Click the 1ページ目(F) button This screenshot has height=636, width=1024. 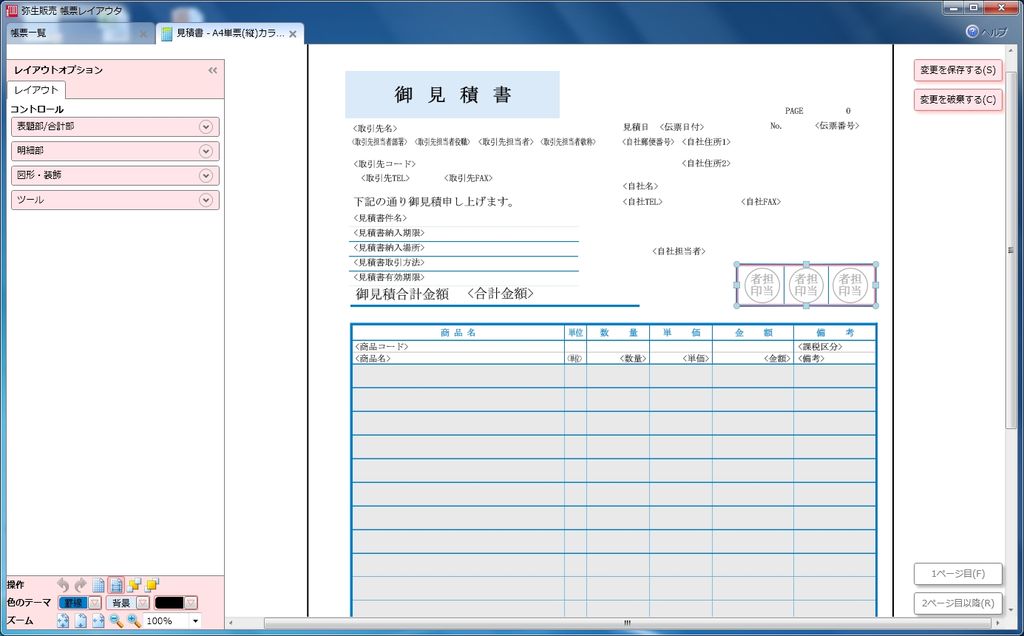click(958, 574)
